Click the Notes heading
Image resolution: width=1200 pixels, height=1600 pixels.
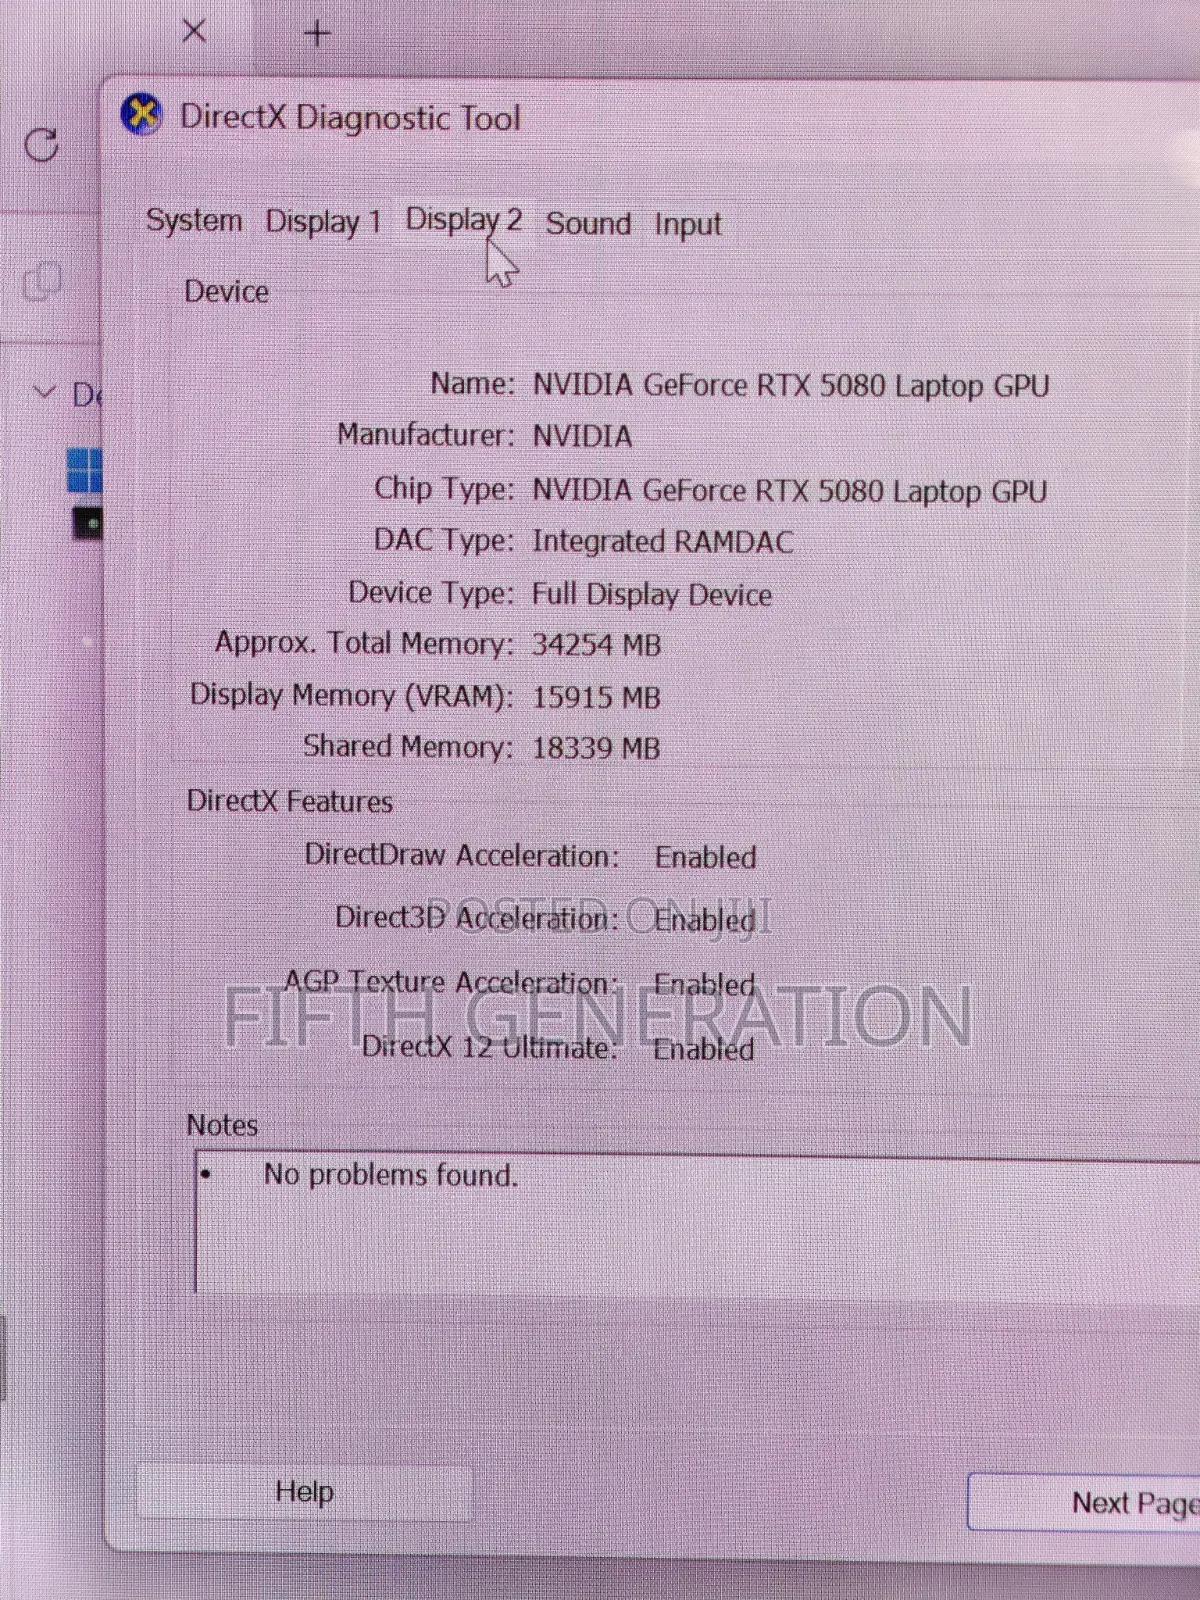click(222, 1125)
